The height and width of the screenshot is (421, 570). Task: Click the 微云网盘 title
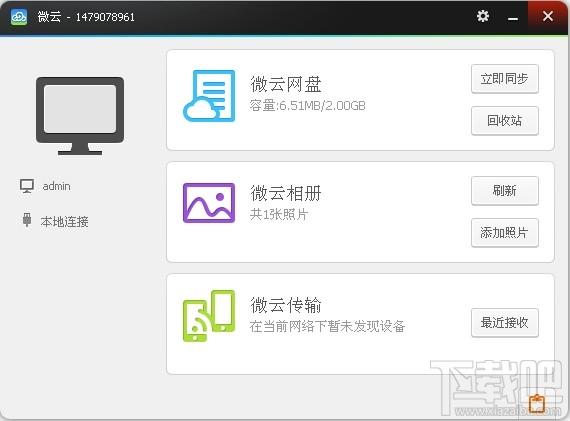[286, 84]
